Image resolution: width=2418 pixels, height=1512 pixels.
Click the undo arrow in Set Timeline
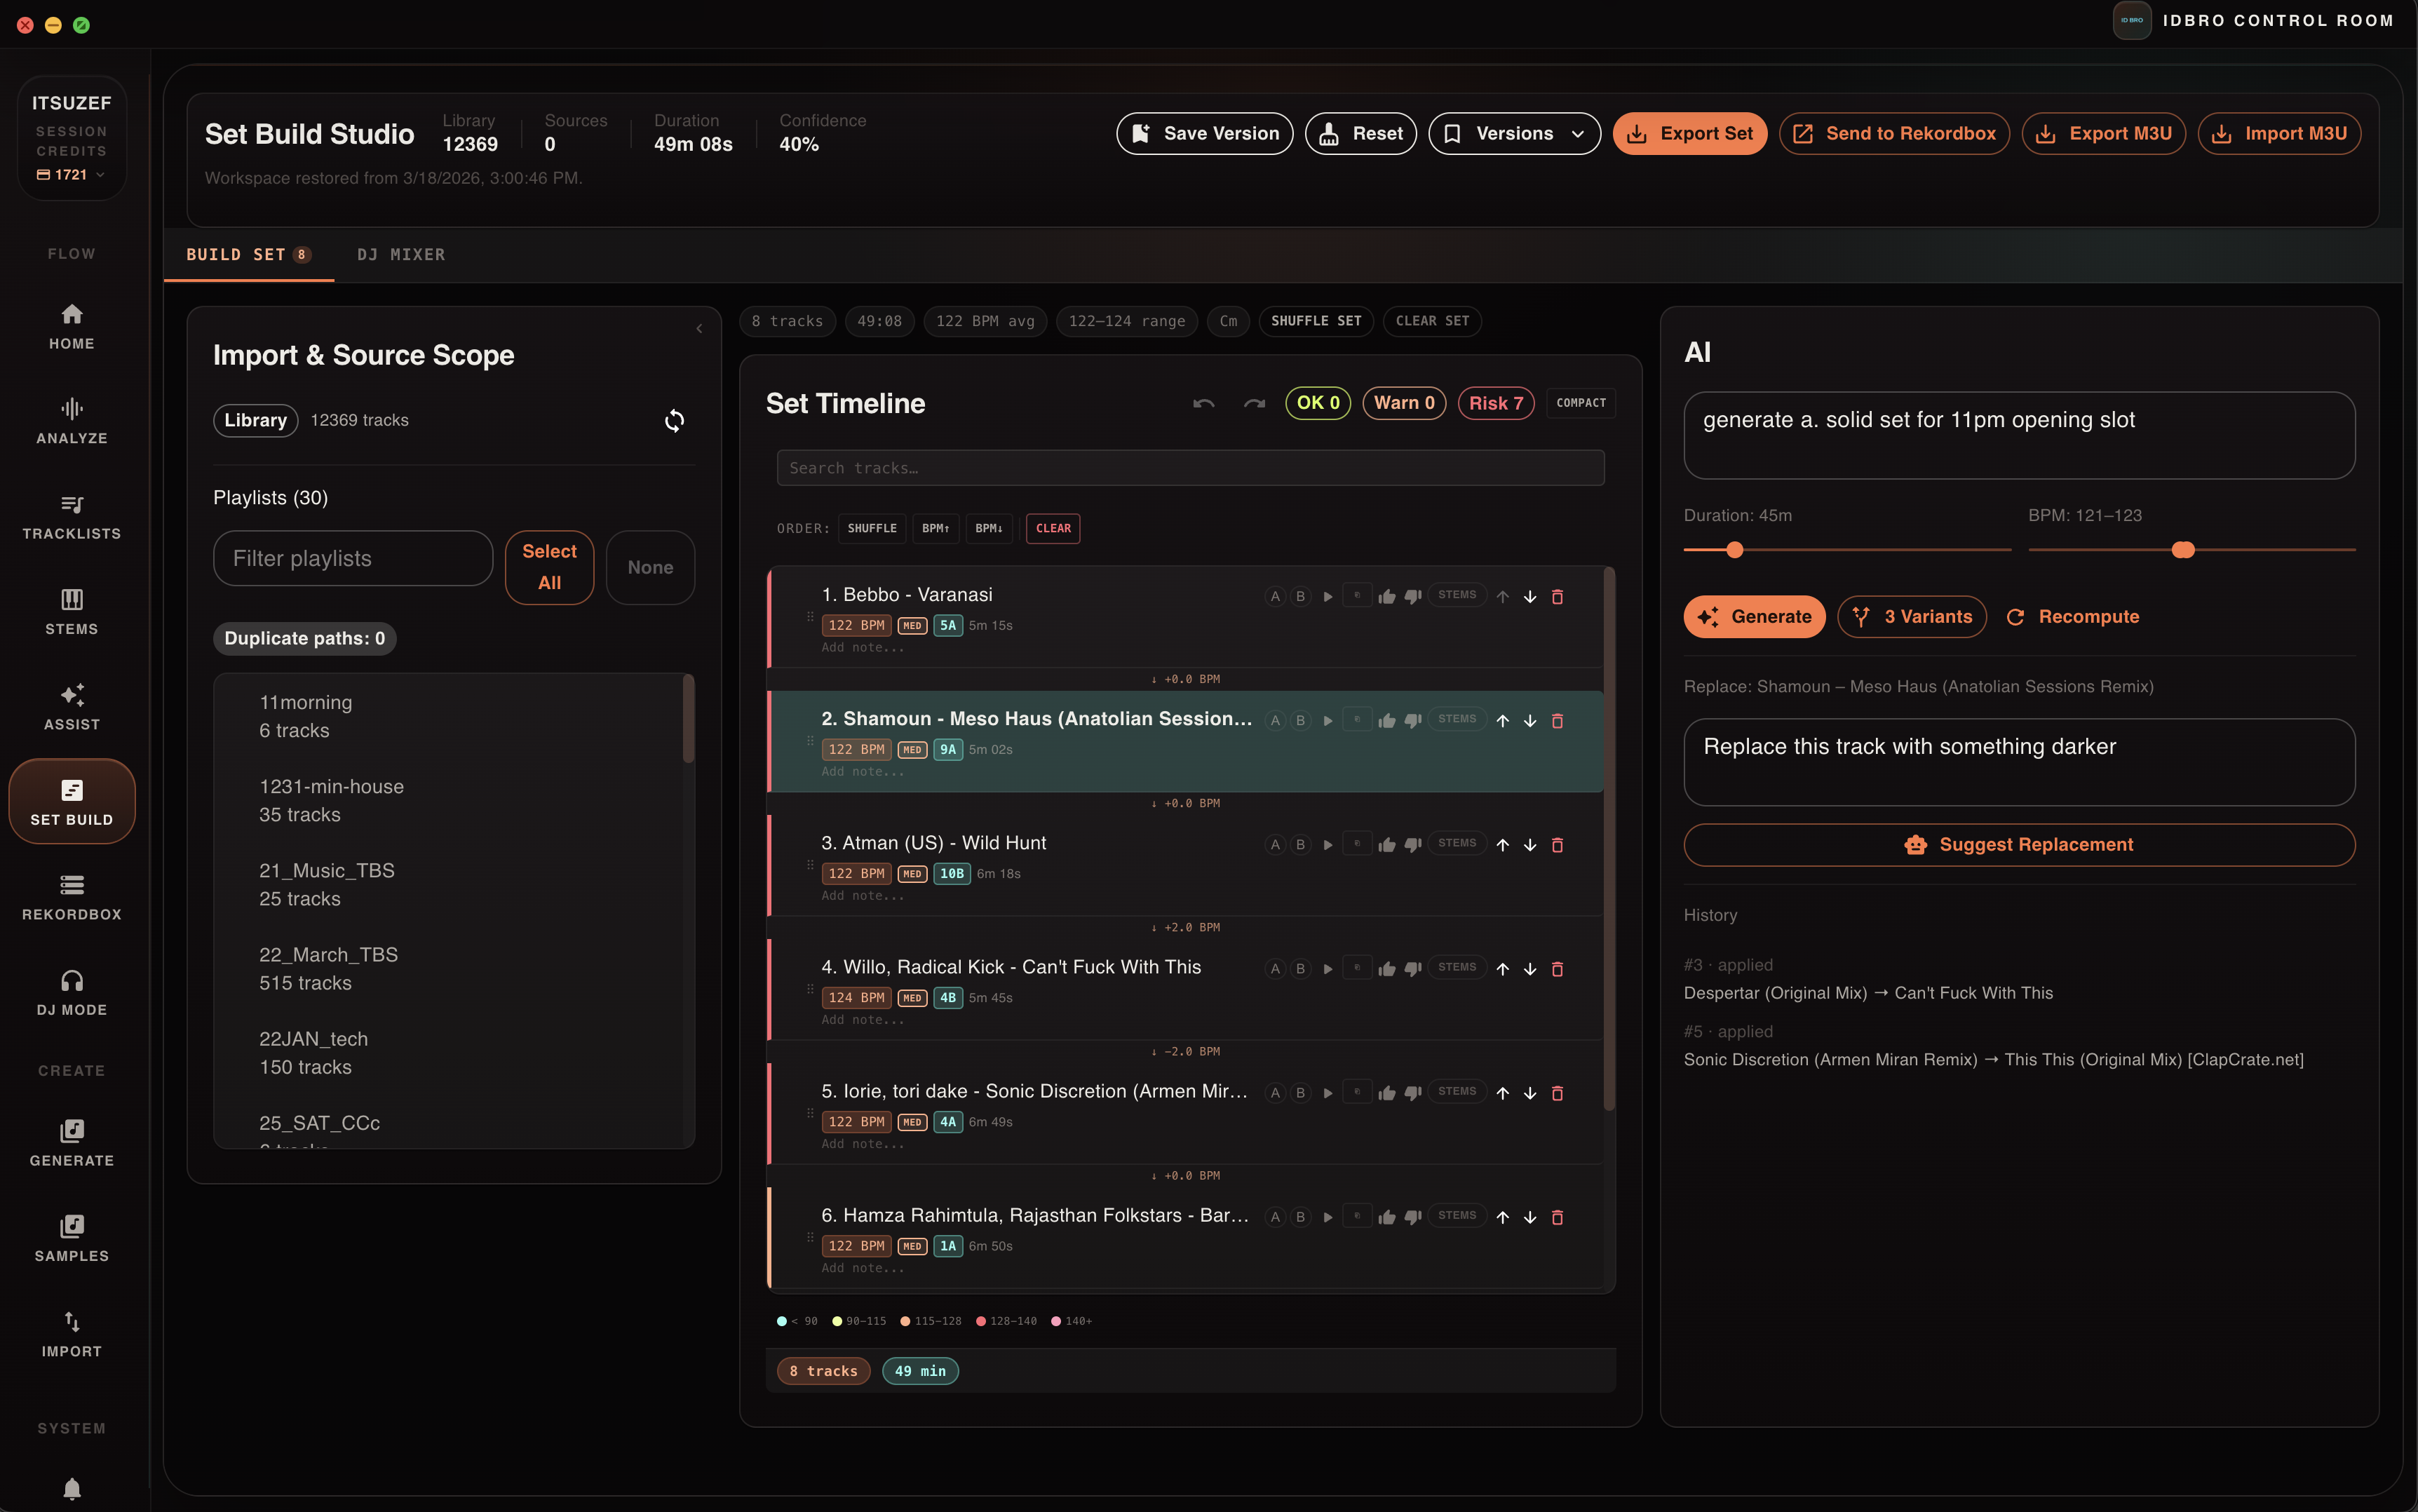coord(1203,403)
